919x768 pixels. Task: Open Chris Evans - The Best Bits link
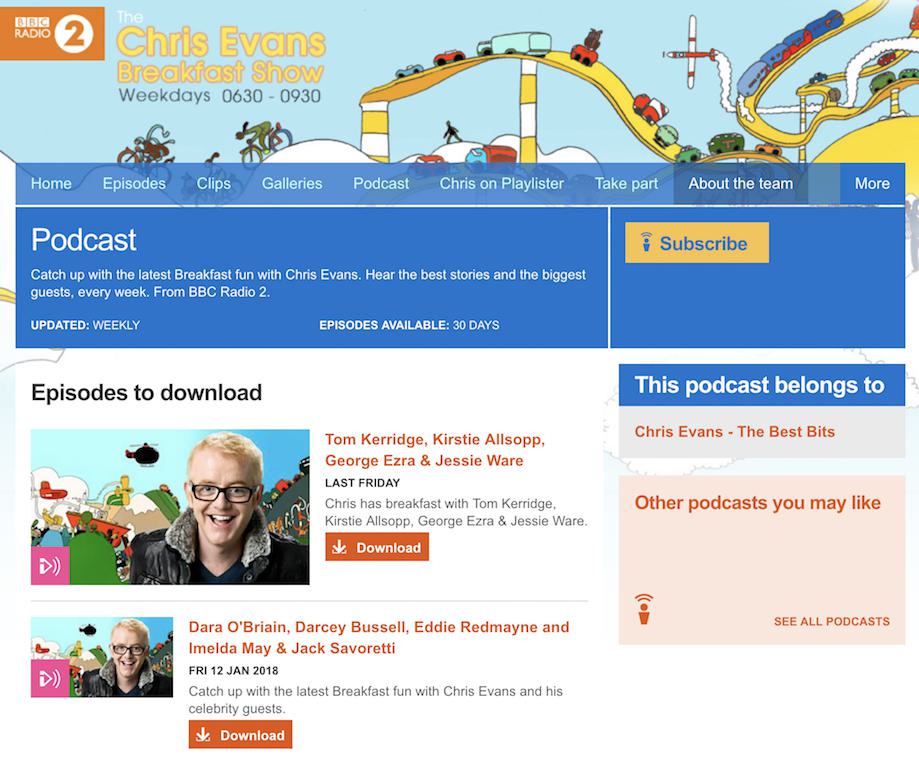point(735,432)
